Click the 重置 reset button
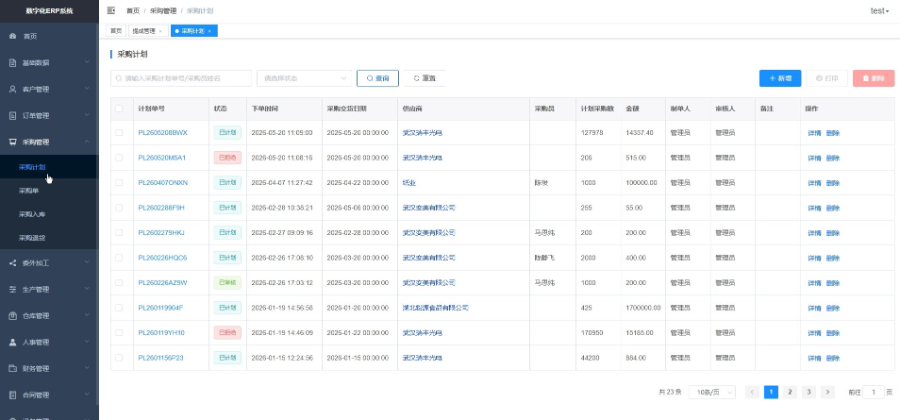 (x=424, y=78)
